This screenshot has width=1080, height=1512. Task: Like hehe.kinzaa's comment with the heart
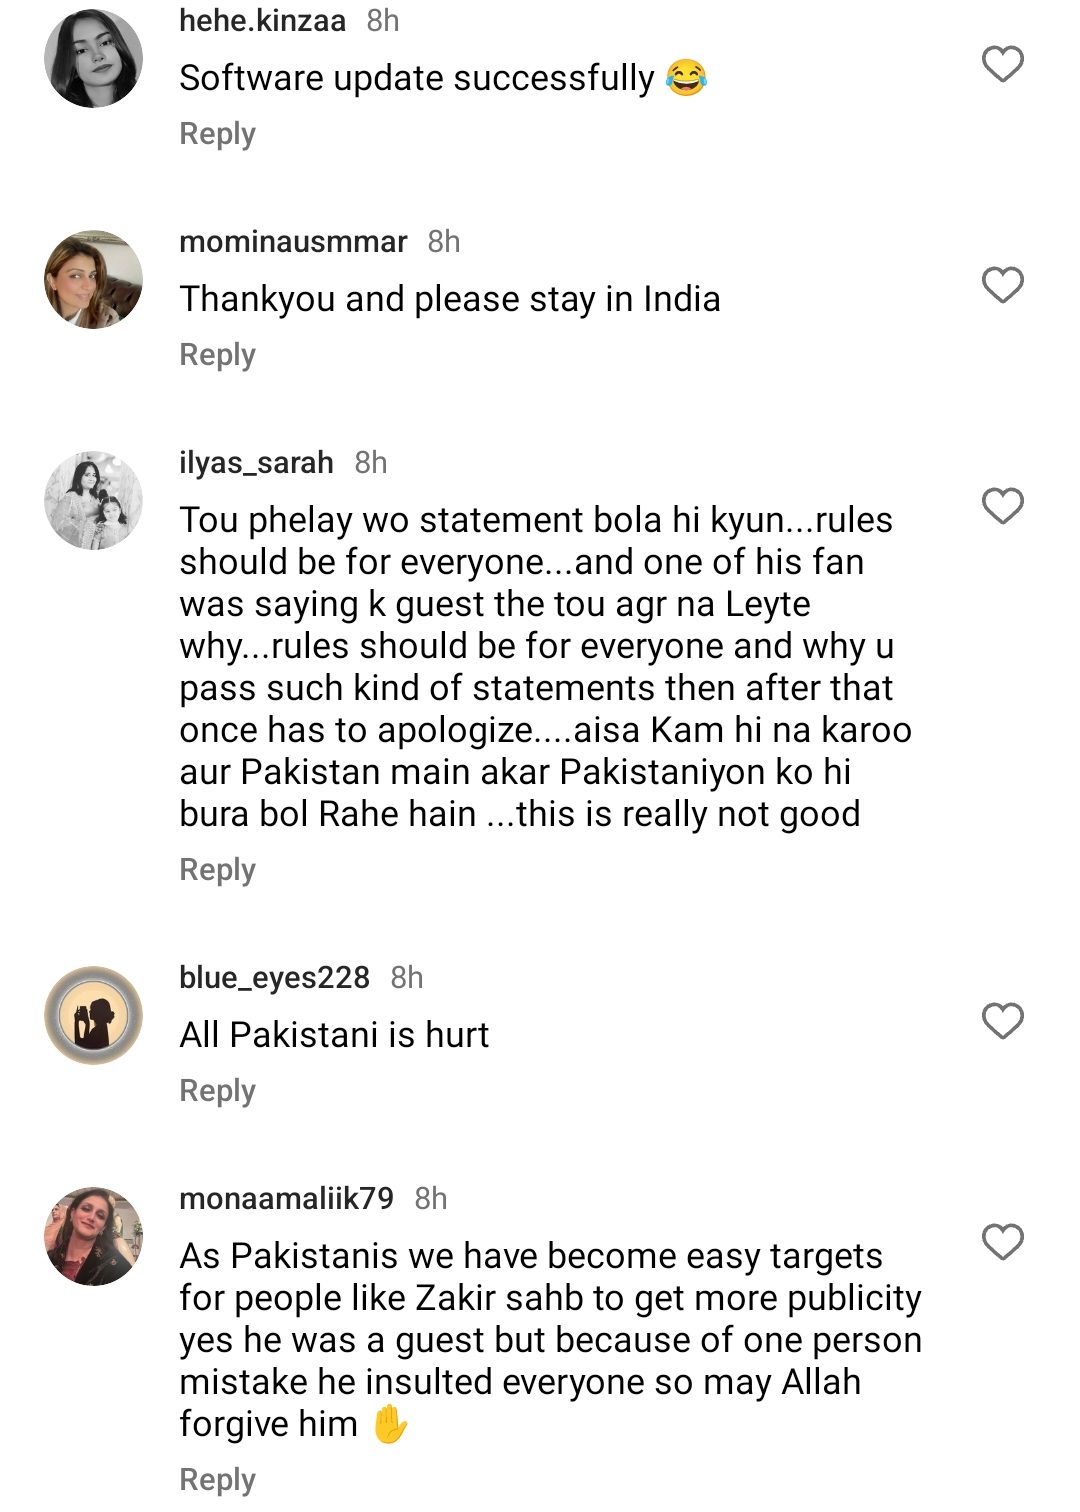(x=1002, y=64)
